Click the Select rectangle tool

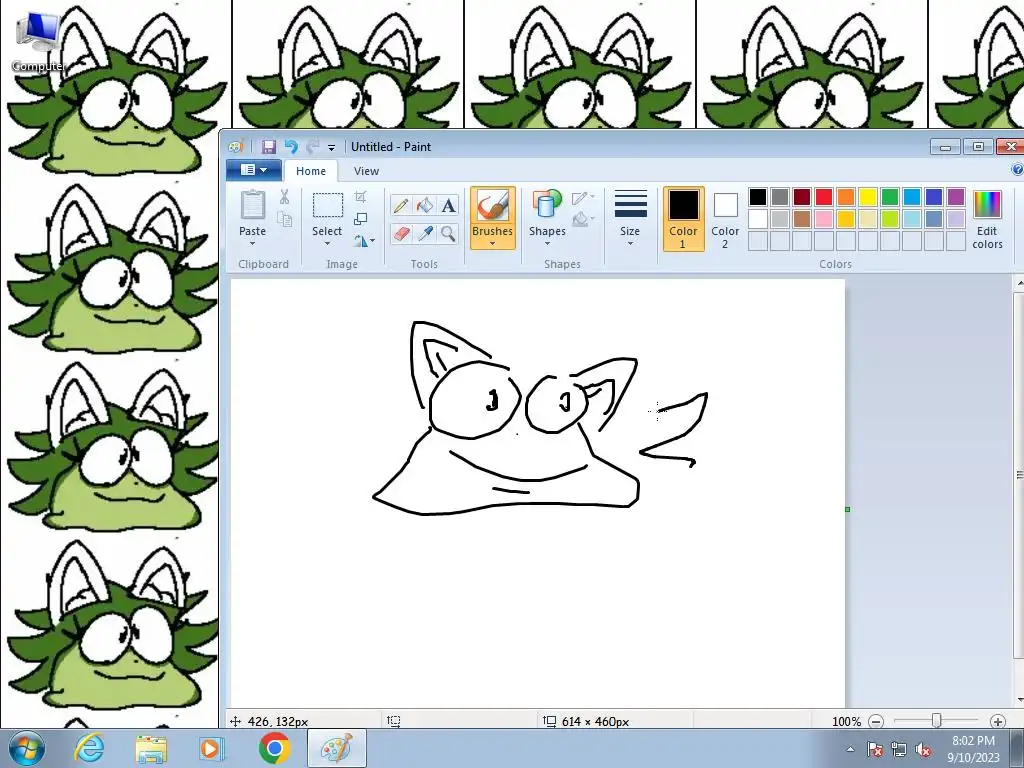click(327, 205)
